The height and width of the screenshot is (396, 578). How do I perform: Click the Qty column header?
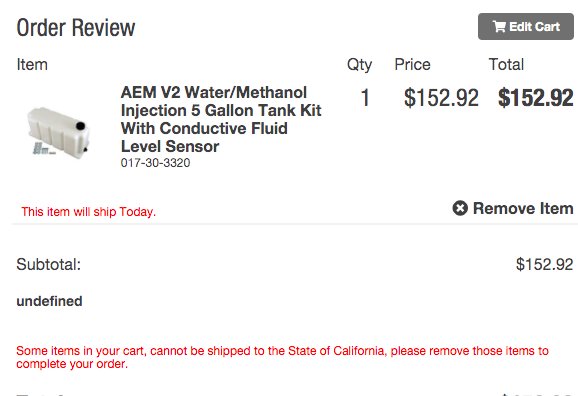359,65
